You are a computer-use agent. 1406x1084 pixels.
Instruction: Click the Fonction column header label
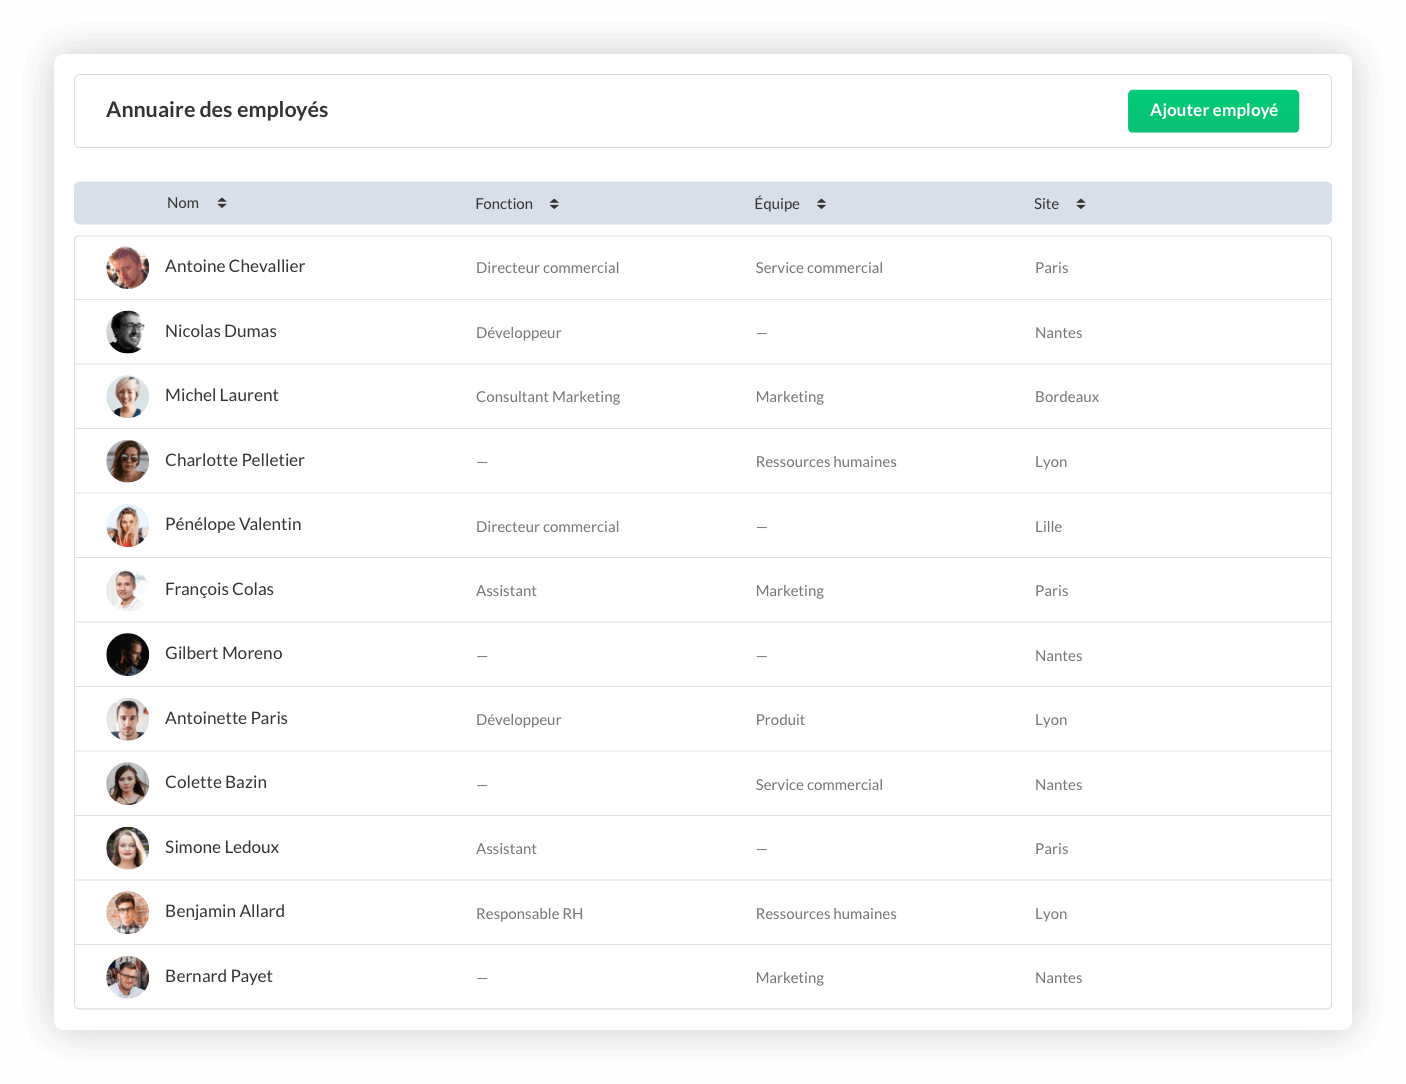coord(504,204)
